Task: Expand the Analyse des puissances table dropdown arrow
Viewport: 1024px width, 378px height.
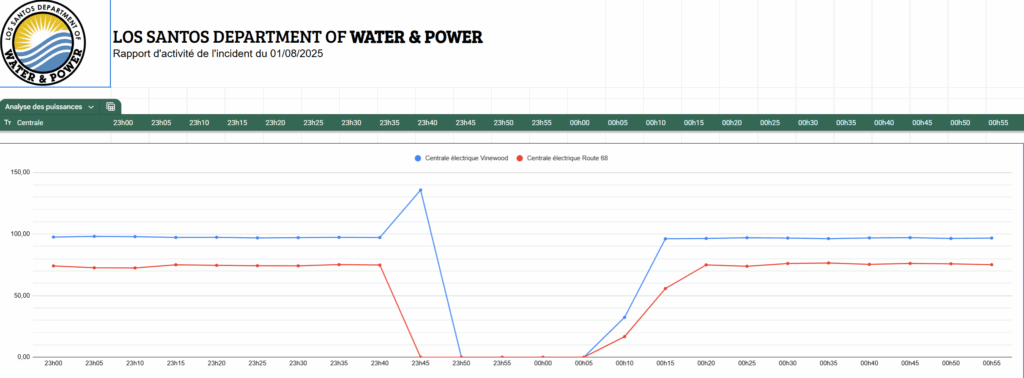Action: (x=91, y=107)
